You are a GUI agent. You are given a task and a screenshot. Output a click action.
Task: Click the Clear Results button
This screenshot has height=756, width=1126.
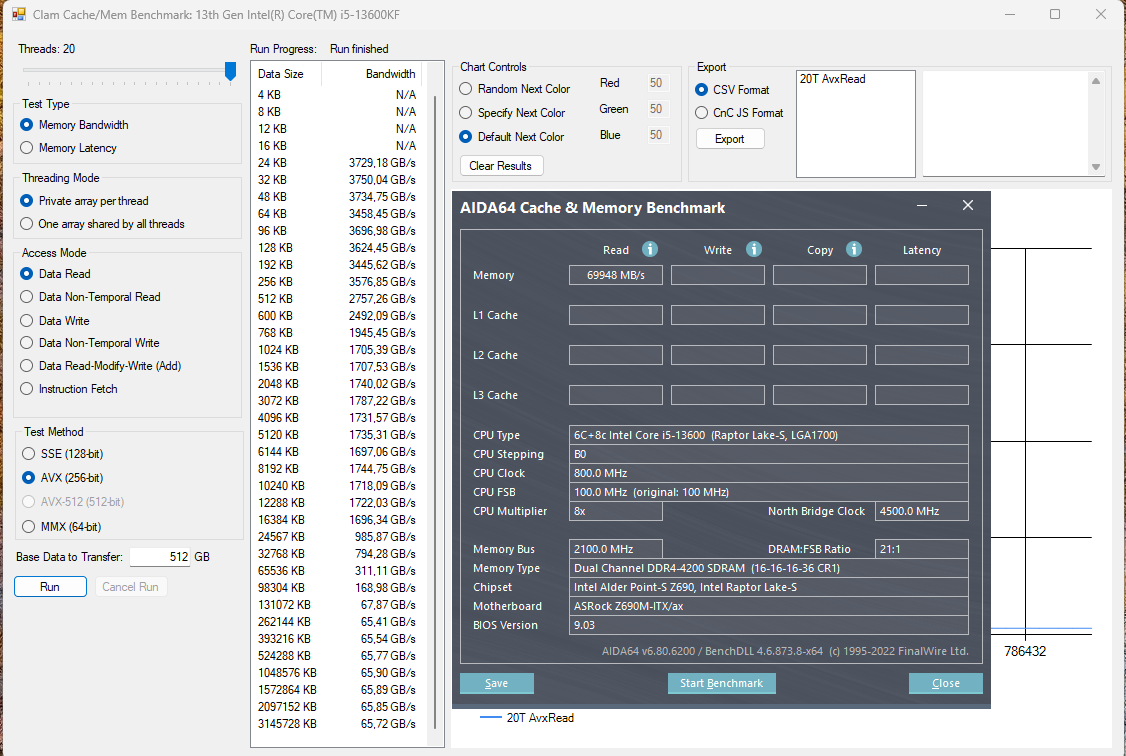point(501,166)
